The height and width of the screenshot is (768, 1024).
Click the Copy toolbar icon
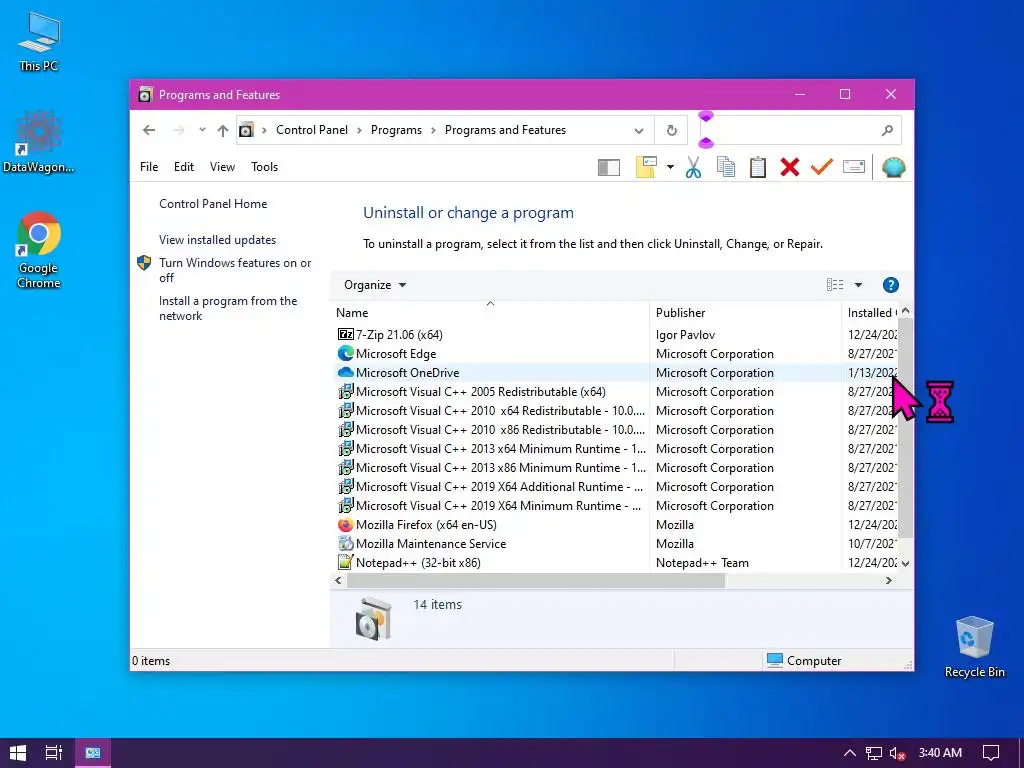point(726,167)
